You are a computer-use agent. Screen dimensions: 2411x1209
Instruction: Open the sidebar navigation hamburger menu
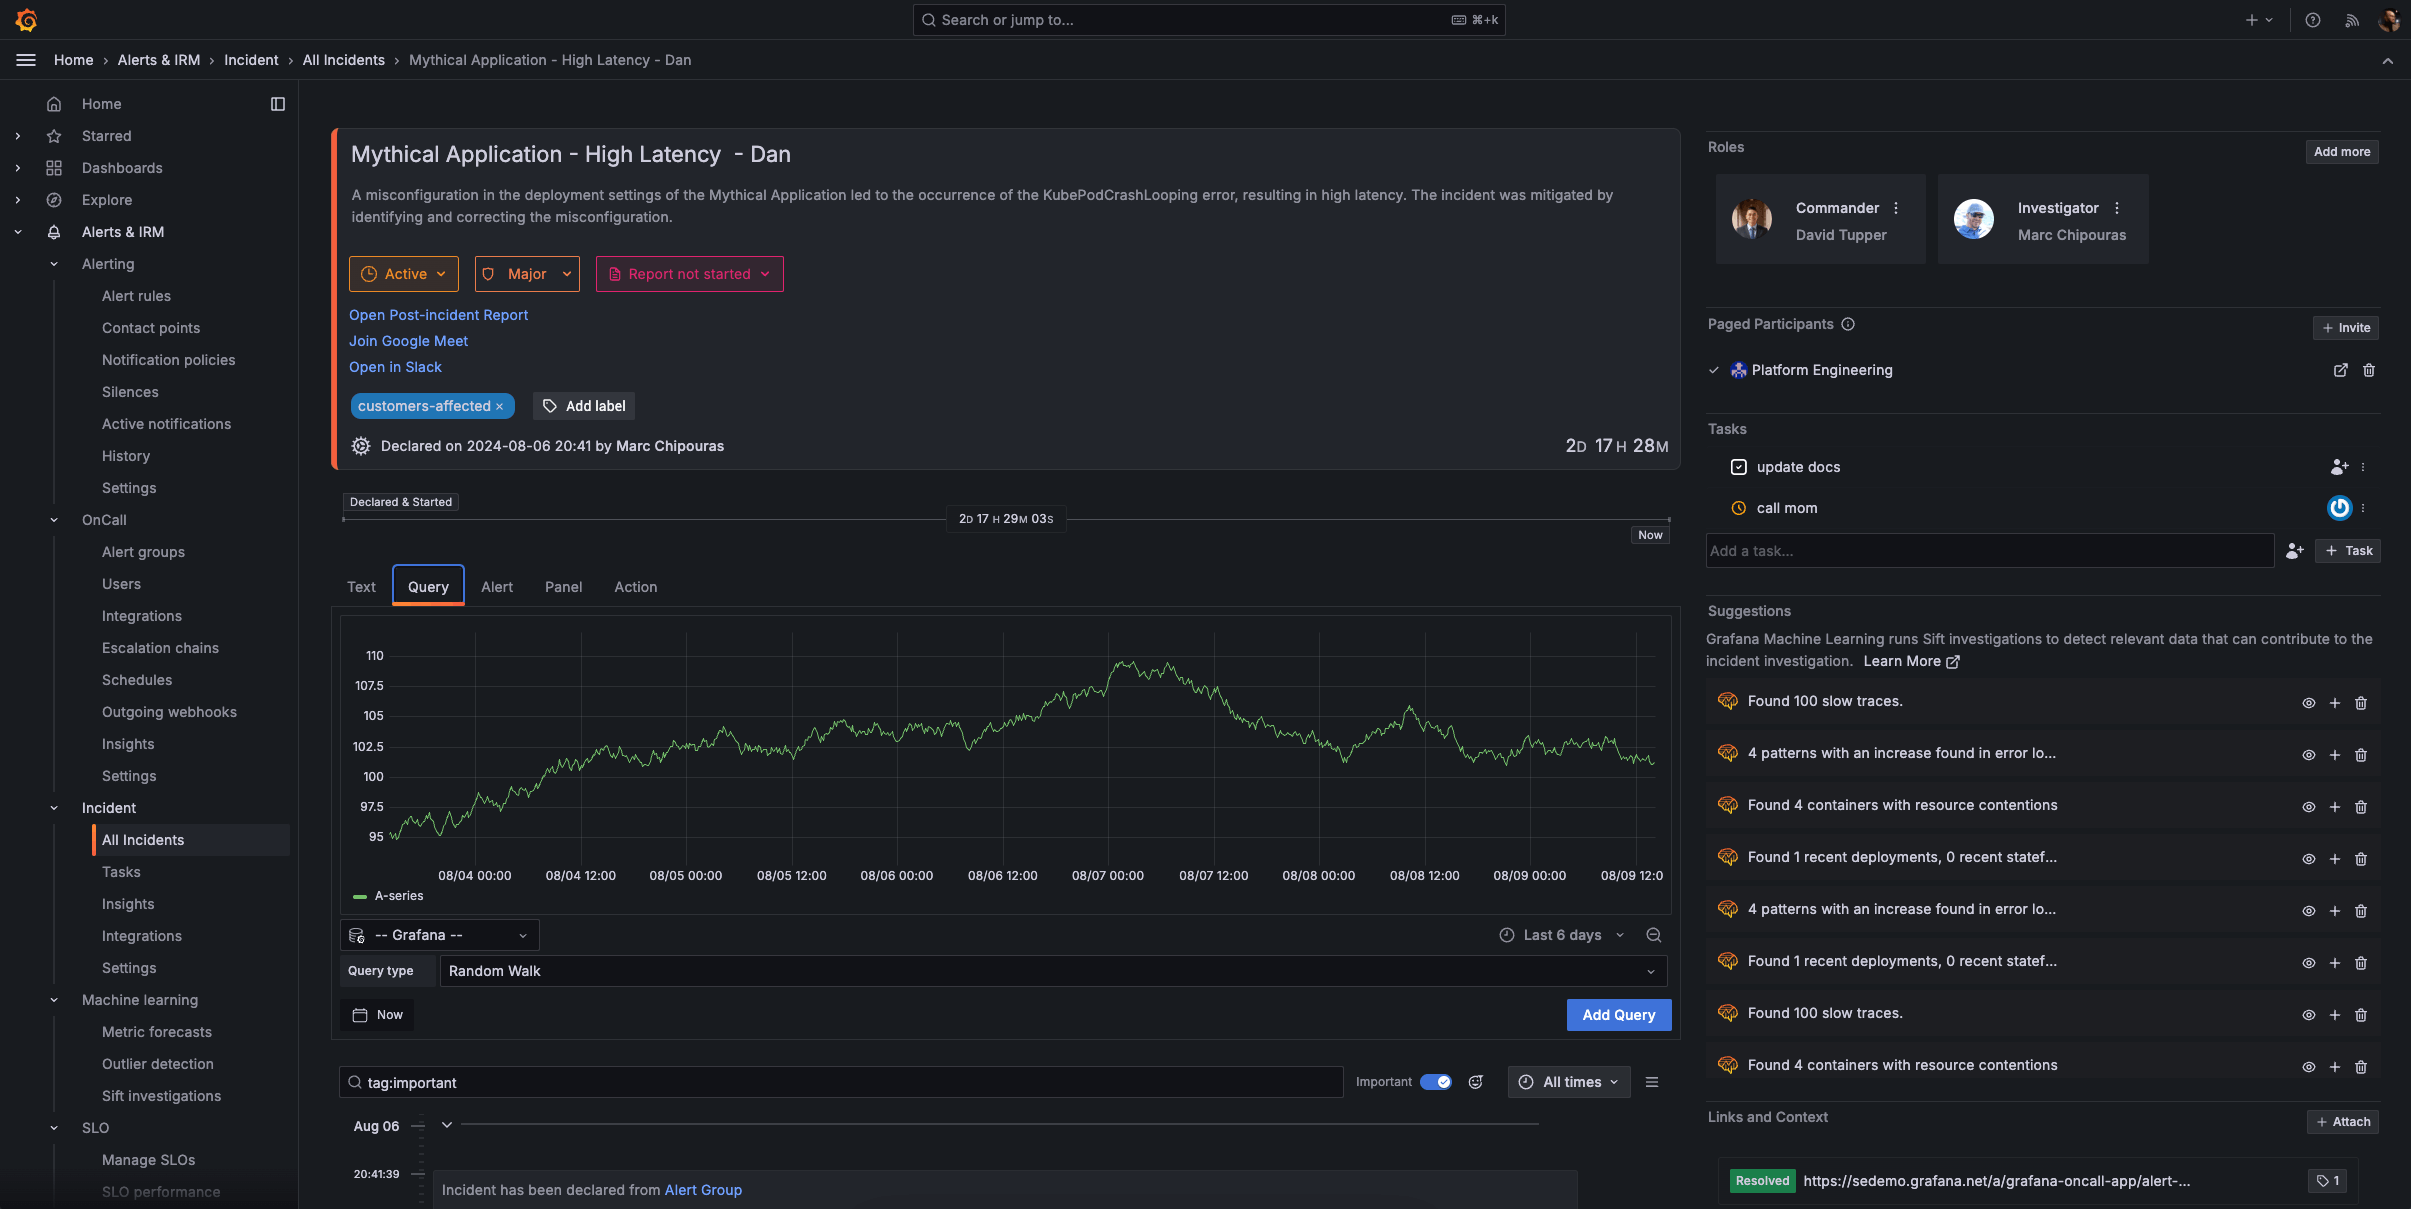(x=25, y=59)
